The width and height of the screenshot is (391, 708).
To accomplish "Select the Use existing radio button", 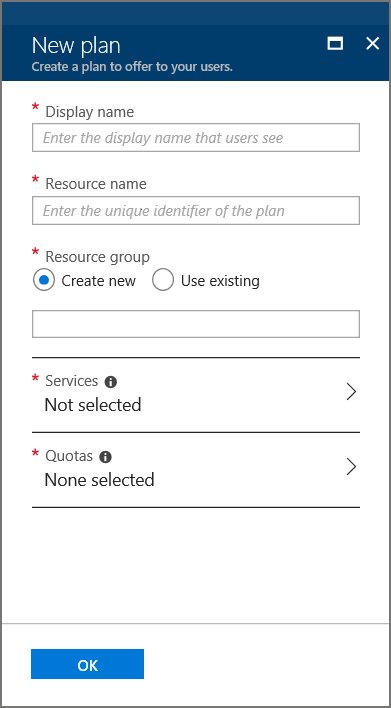I will 163,280.
